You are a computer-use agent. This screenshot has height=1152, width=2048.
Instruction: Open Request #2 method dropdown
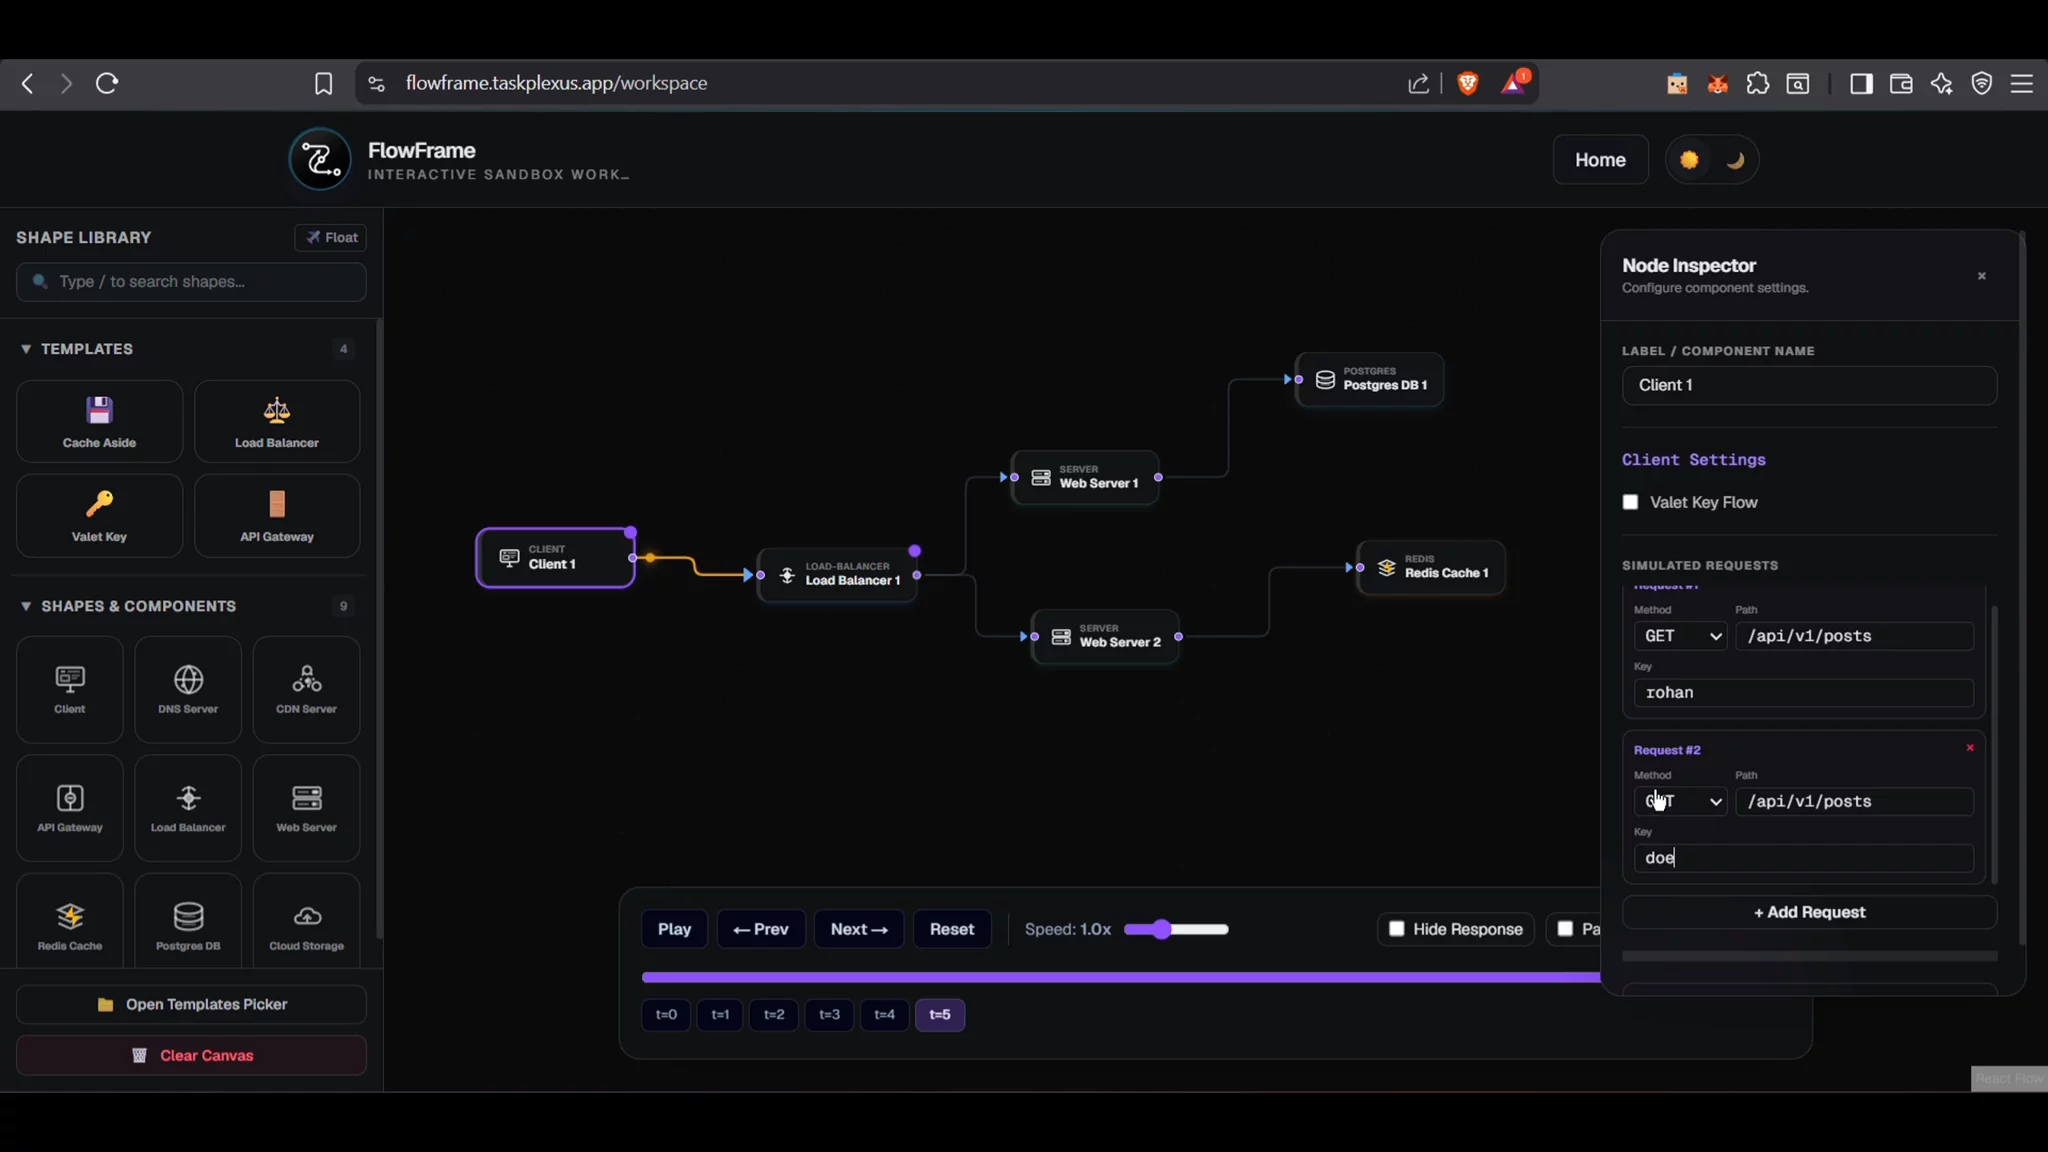pyautogui.click(x=1680, y=801)
